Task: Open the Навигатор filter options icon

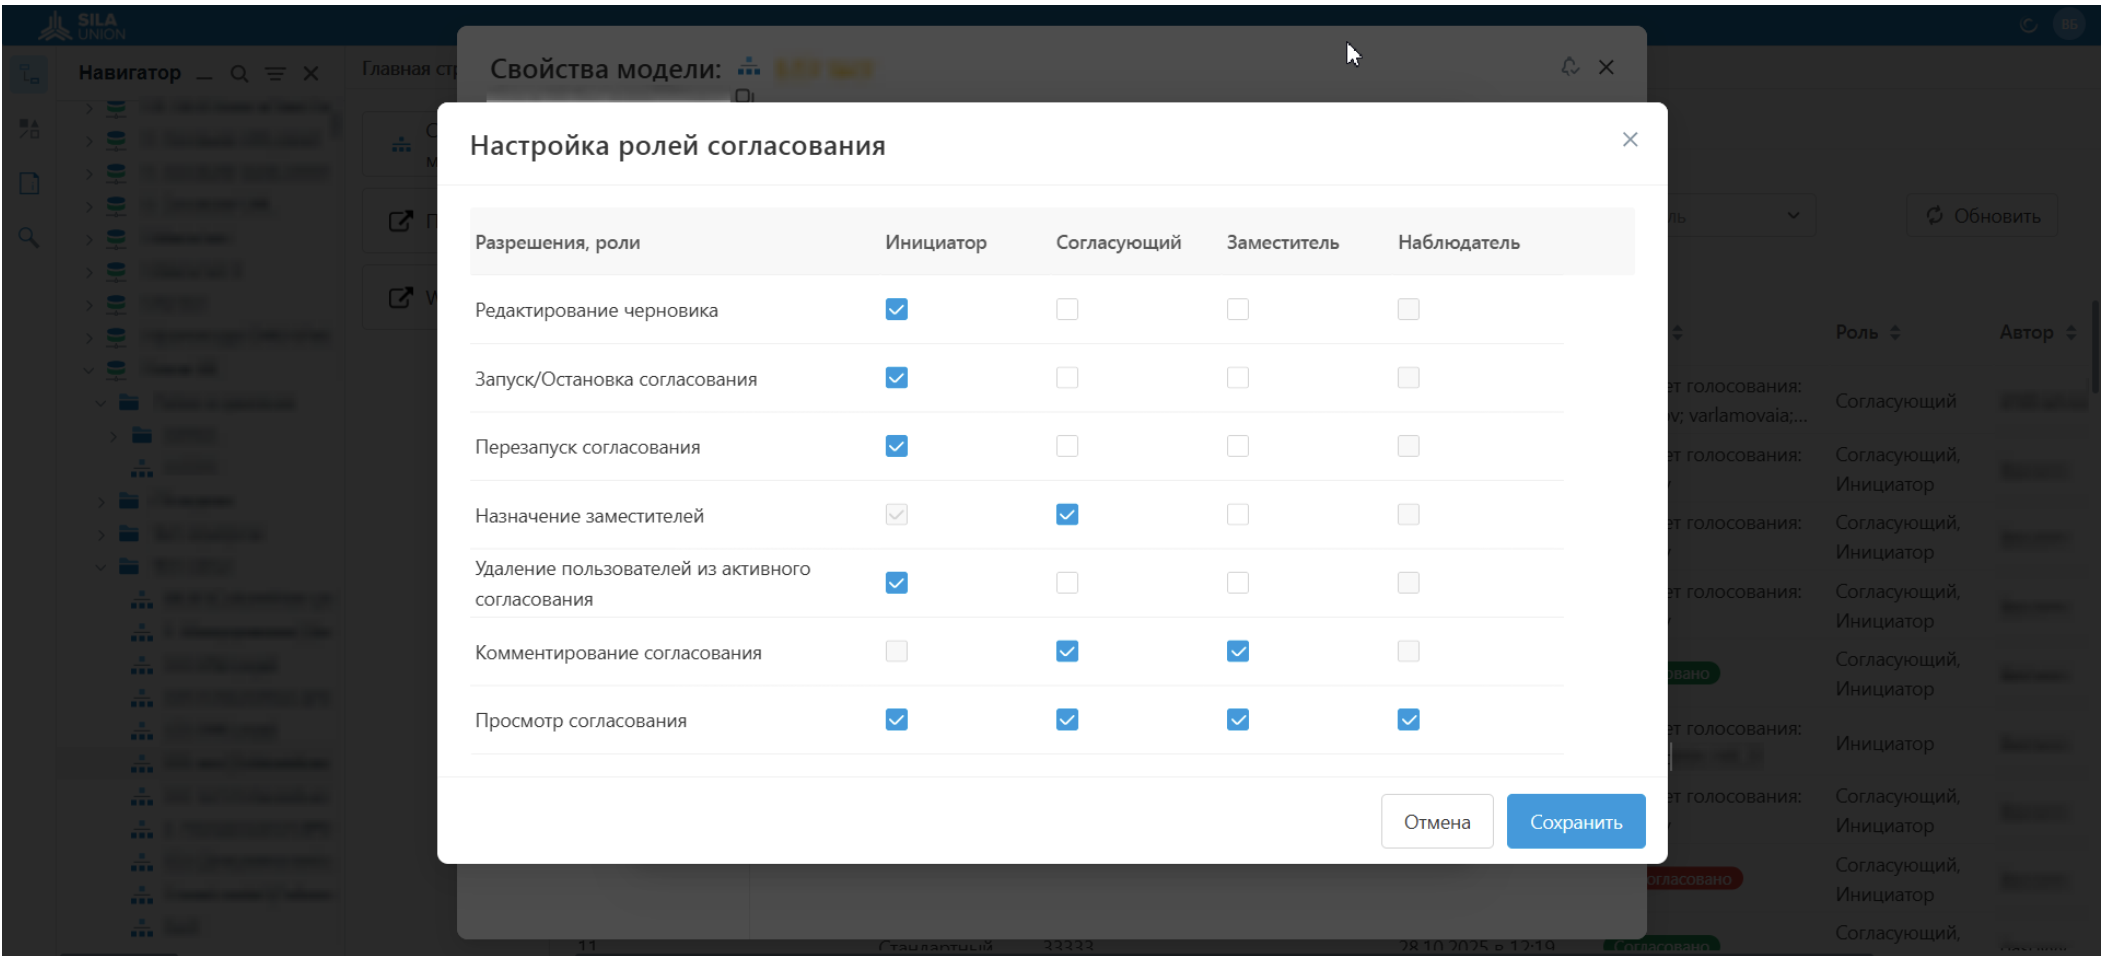Action: point(275,74)
